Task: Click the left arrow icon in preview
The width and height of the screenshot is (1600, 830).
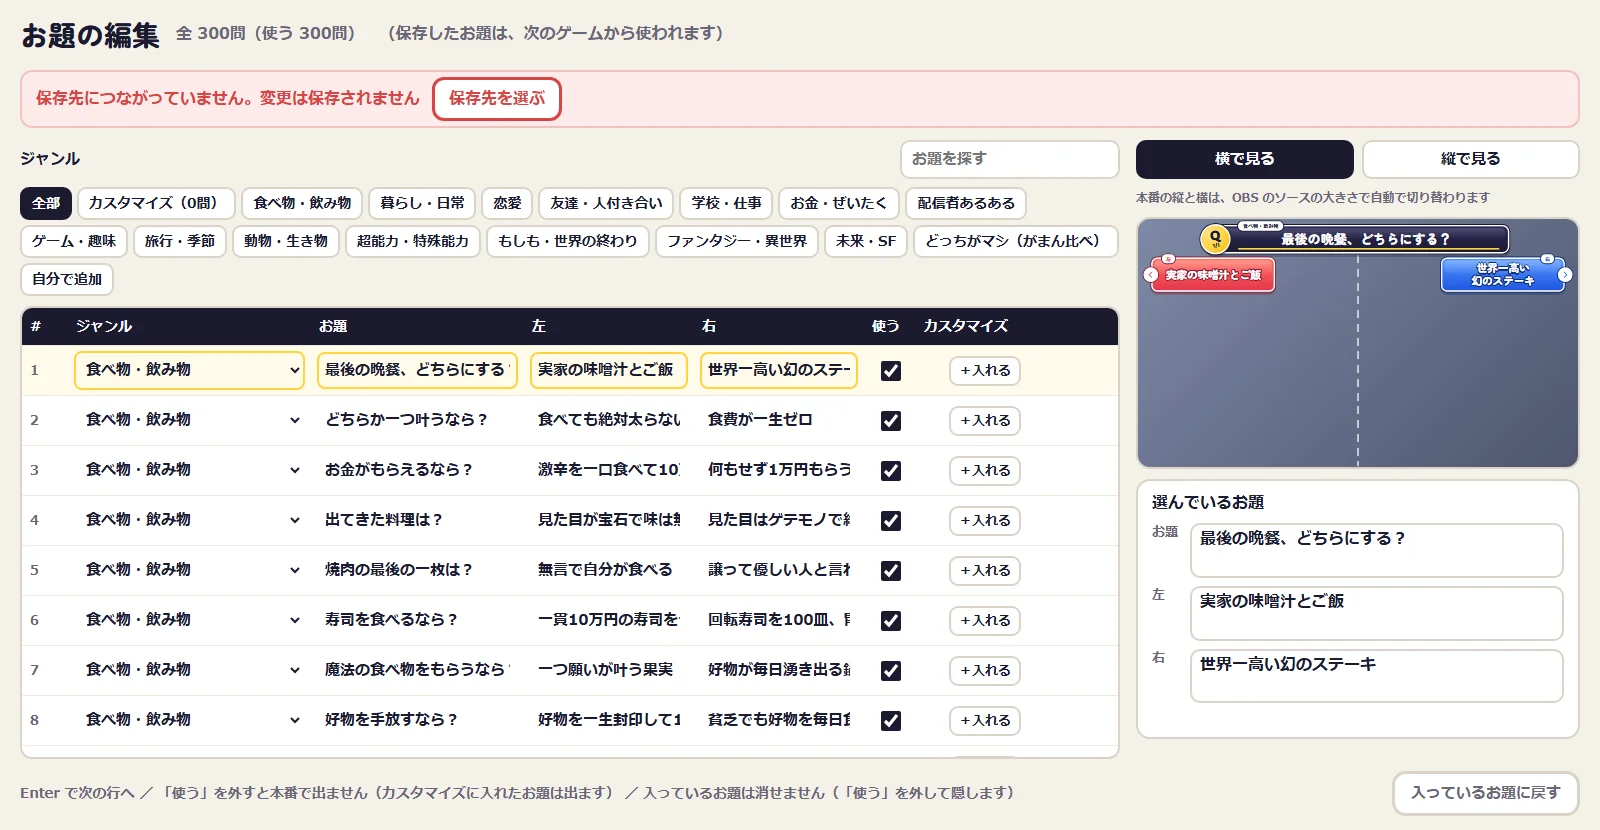Action: [1151, 275]
